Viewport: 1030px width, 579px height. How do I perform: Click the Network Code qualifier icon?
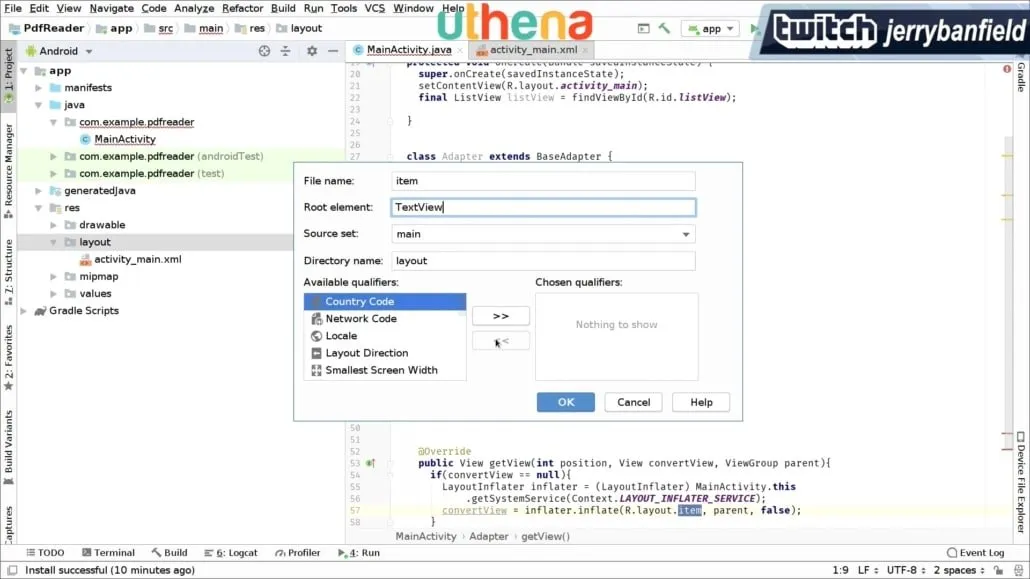(x=316, y=319)
